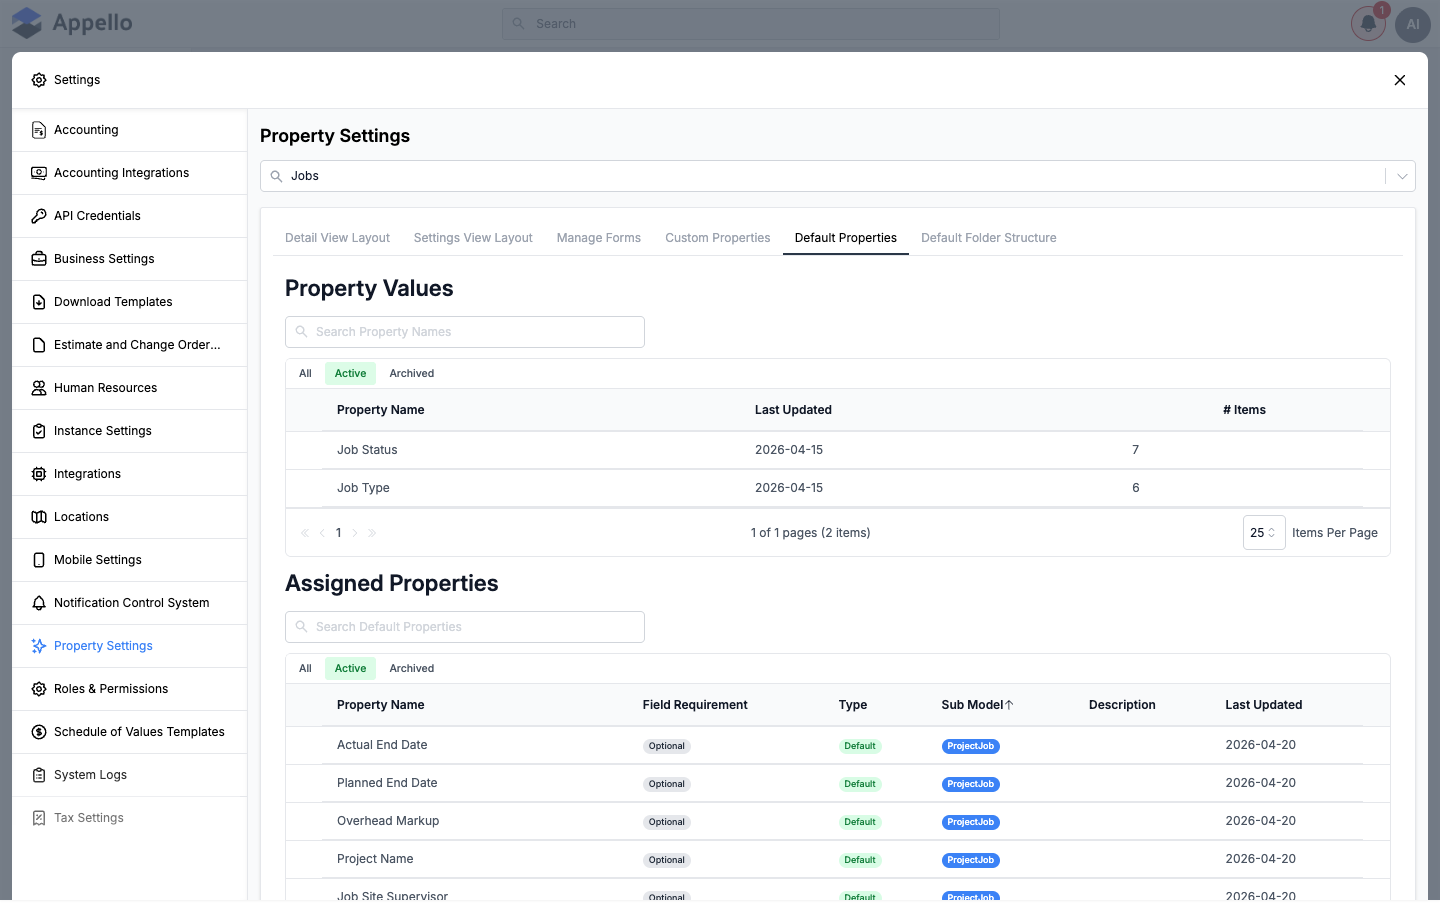Switch to the Detail View Layout tab
Image resolution: width=1440 pixels, height=918 pixels.
click(x=337, y=238)
